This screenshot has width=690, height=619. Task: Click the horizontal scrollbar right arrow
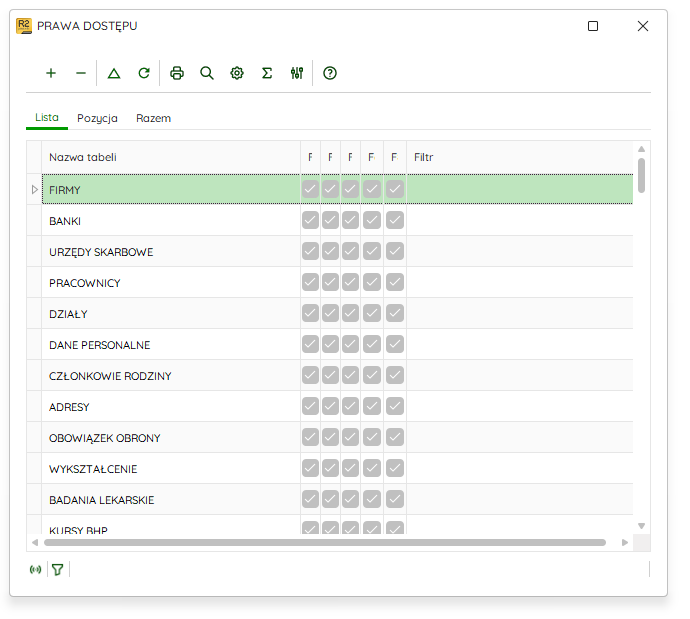tap(625, 542)
